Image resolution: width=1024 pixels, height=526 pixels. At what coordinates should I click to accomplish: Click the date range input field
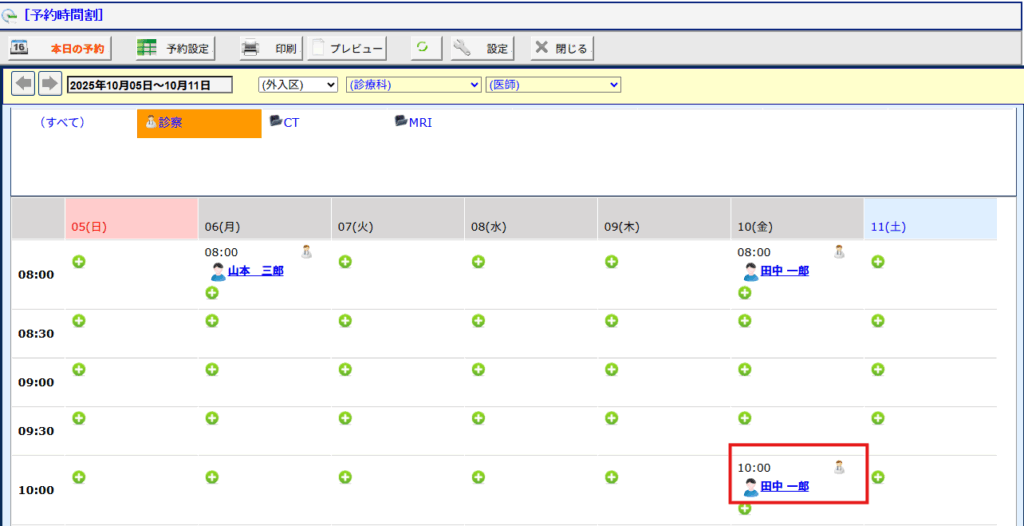pos(149,85)
